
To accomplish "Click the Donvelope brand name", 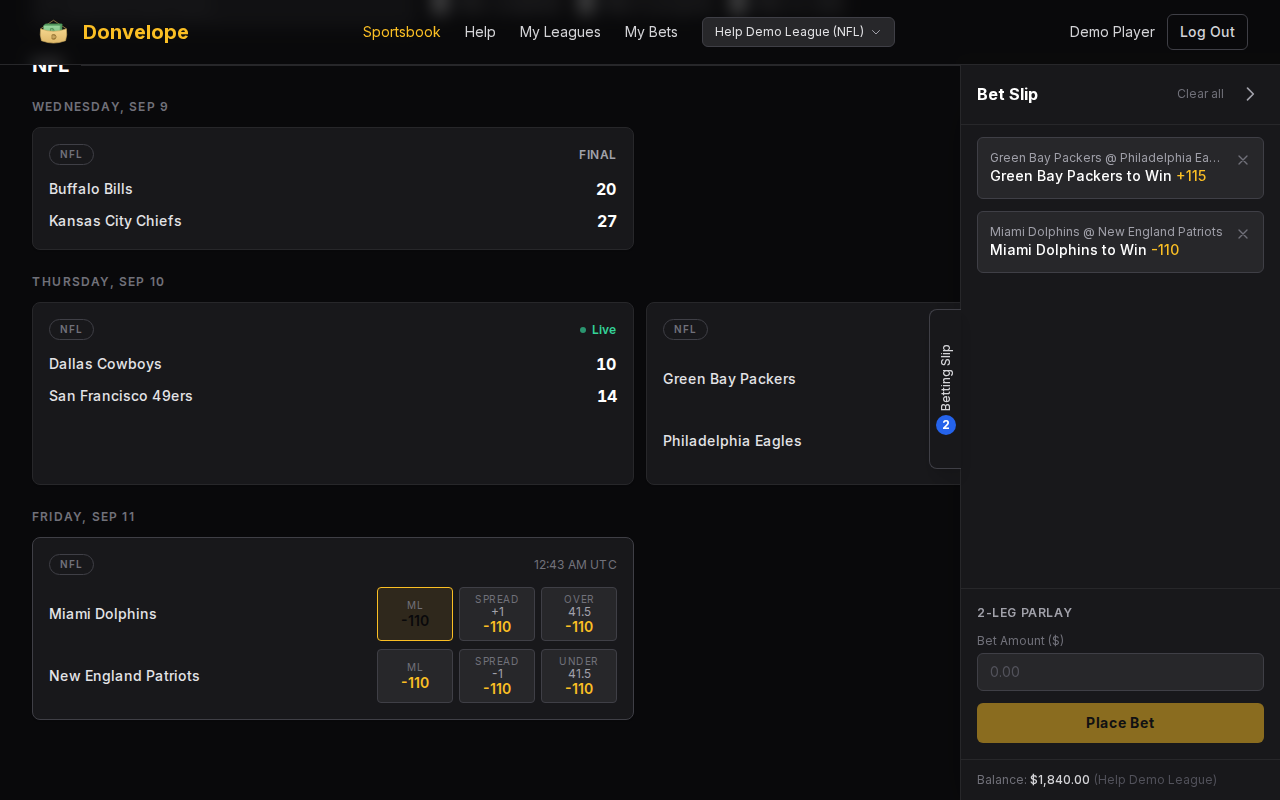I will pos(136,32).
